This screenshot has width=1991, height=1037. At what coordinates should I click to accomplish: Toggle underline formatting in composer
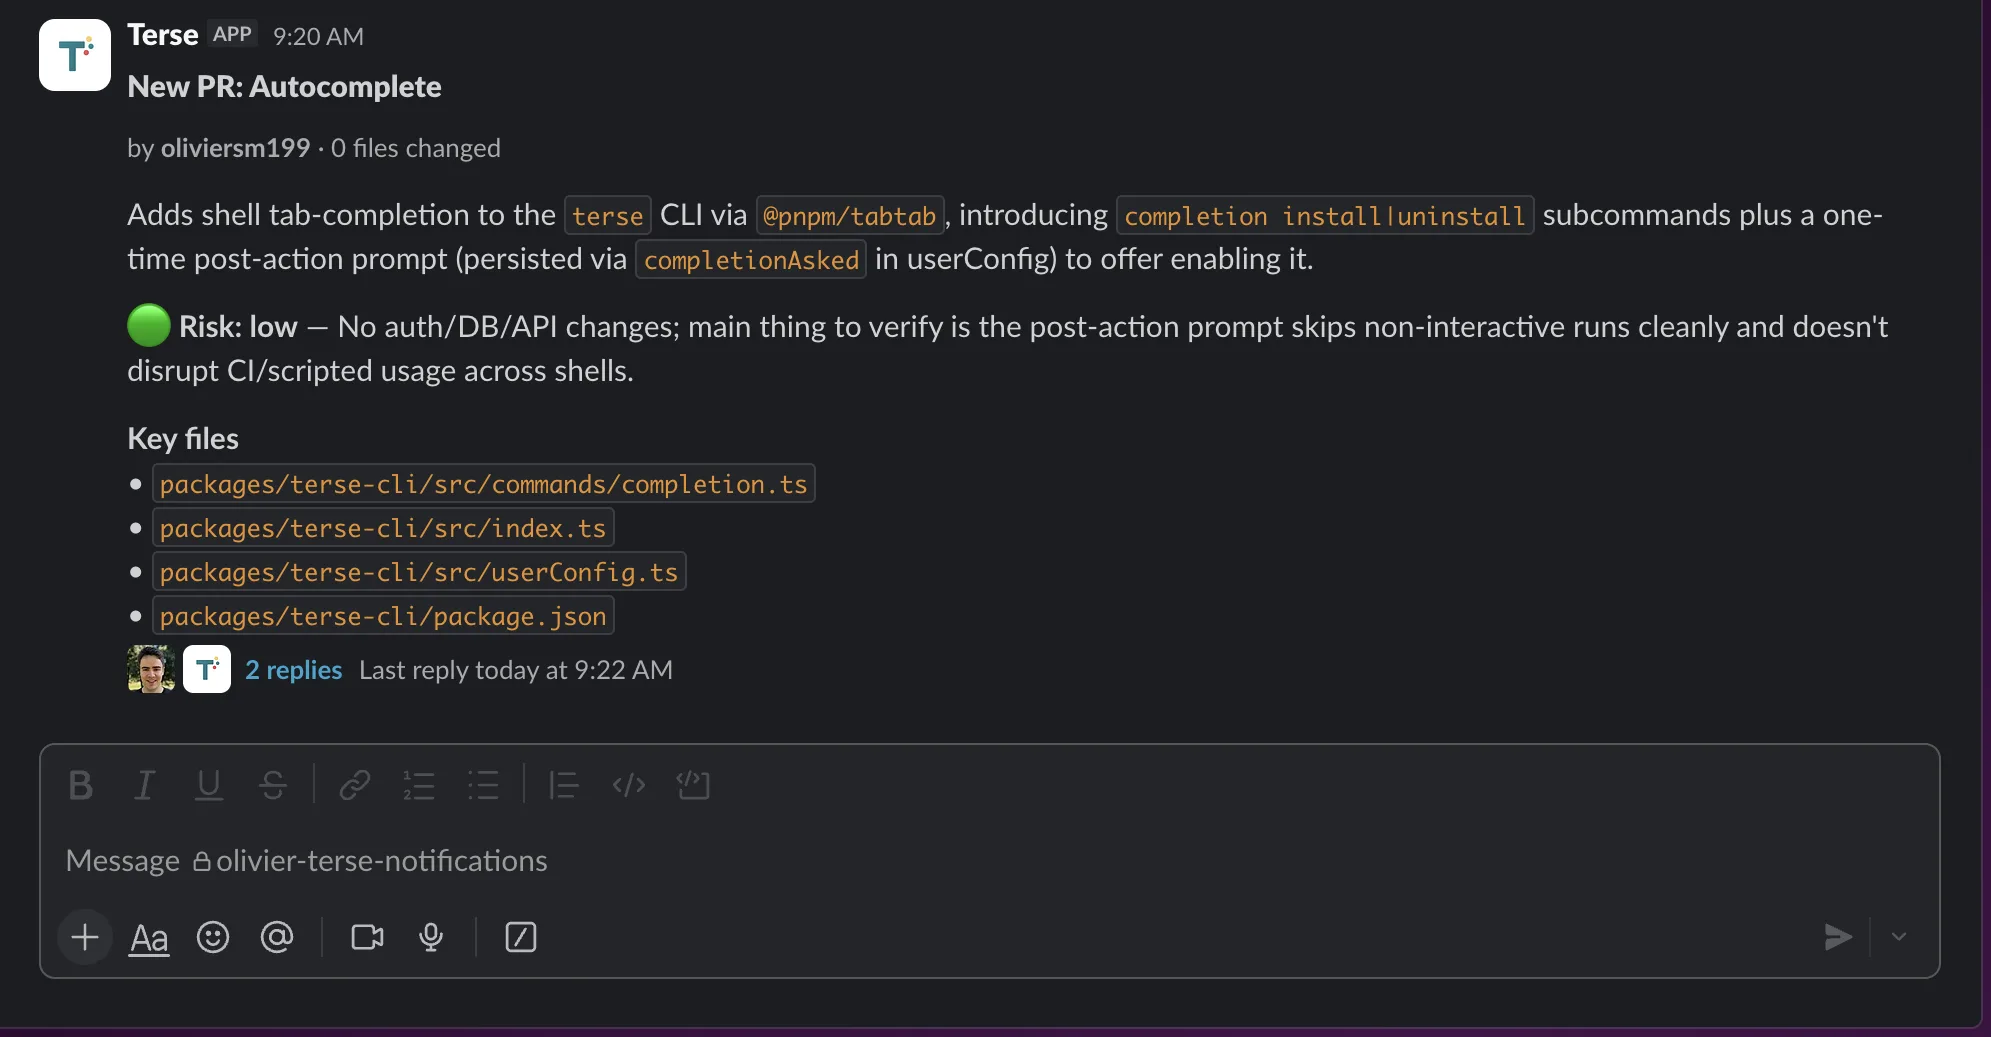[x=208, y=786]
